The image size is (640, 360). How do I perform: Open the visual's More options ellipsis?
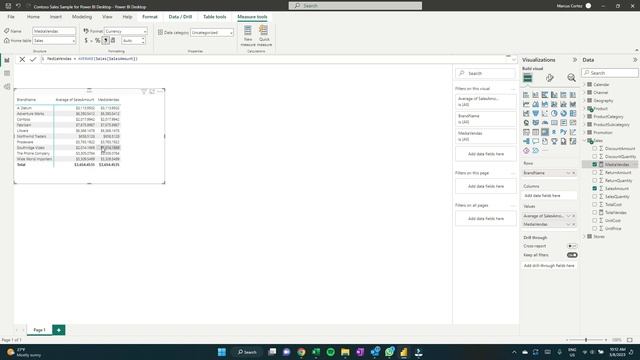pyautogui.click(x=160, y=92)
